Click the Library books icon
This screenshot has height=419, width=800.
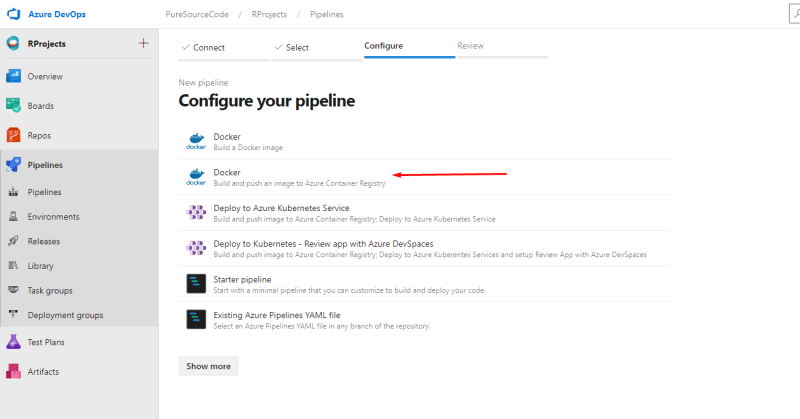pyautogui.click(x=13, y=265)
